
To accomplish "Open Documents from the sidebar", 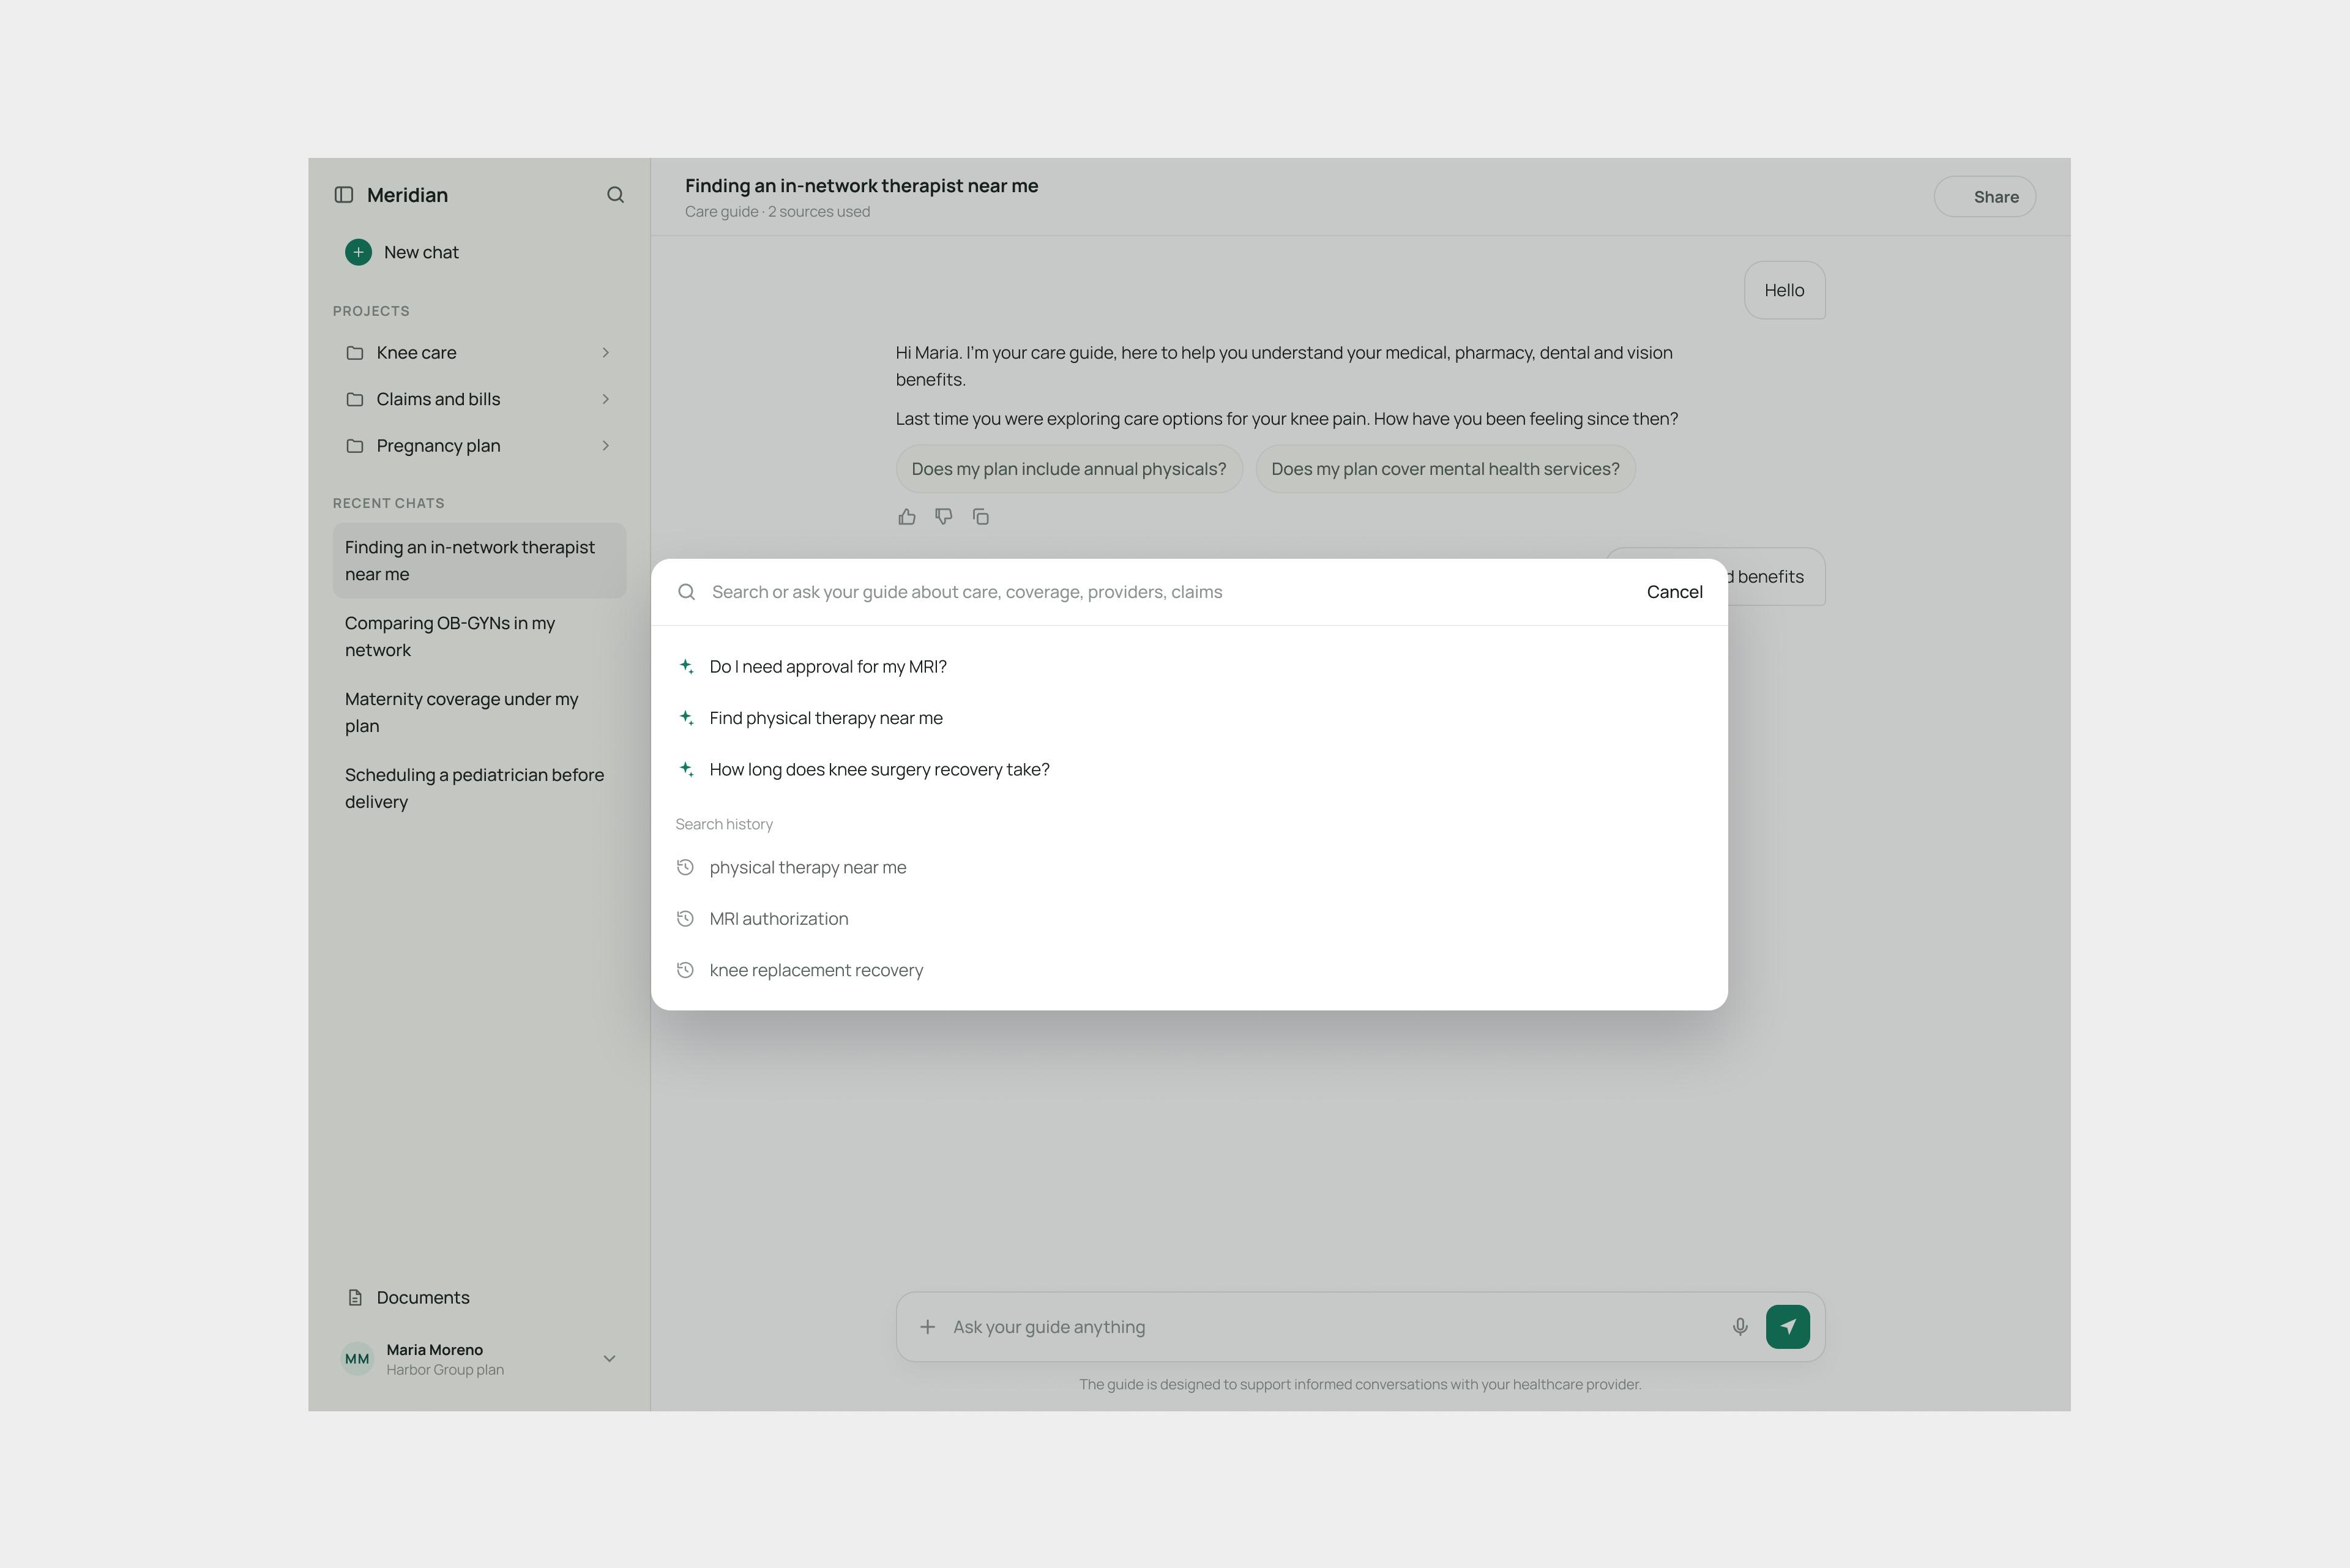I will coord(479,1298).
